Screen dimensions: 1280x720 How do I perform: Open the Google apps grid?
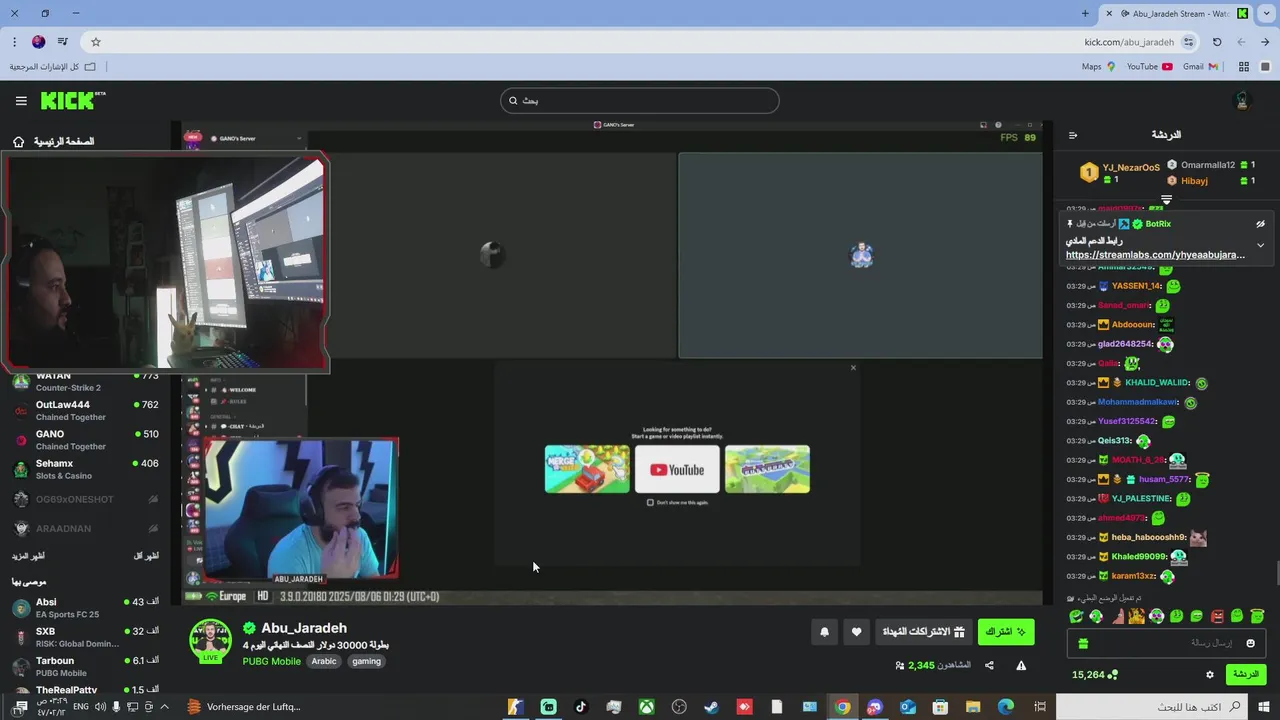pos(1244,67)
